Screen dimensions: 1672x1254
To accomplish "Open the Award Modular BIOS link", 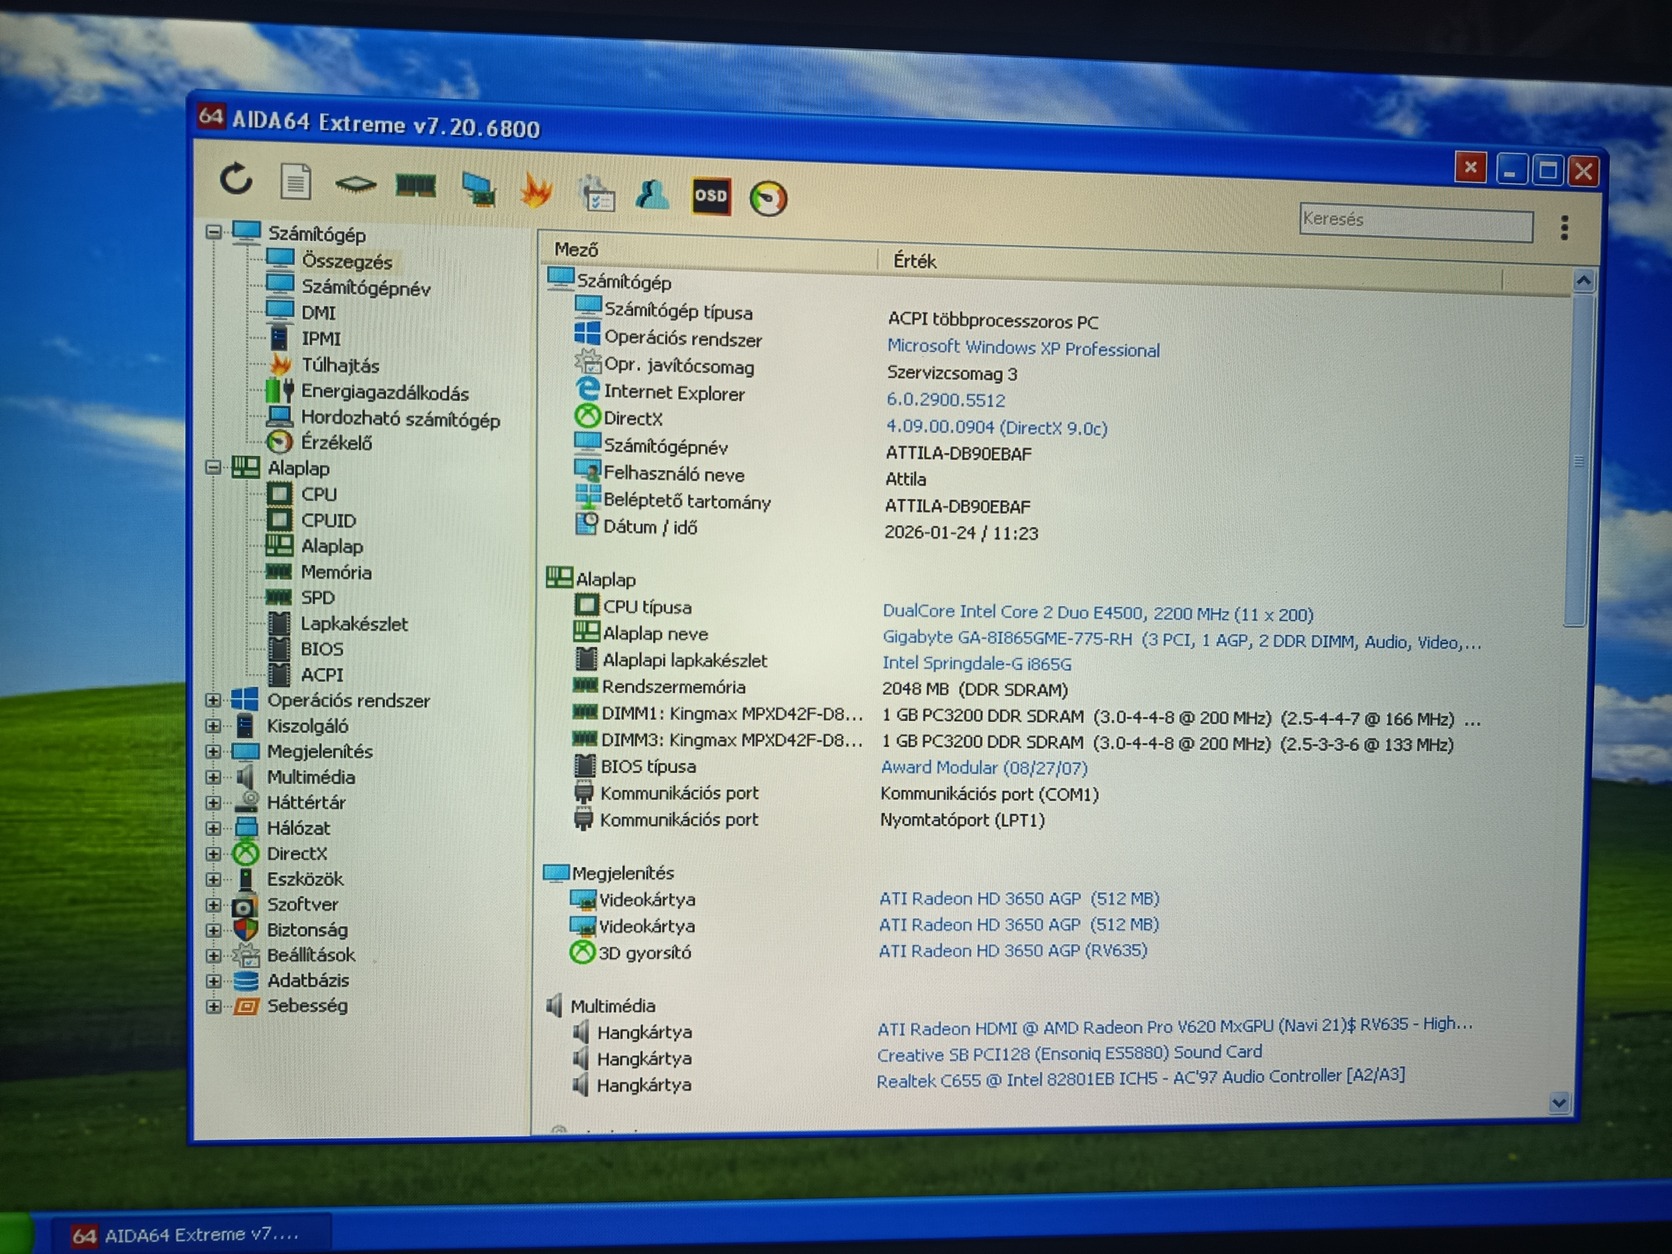I will [983, 767].
